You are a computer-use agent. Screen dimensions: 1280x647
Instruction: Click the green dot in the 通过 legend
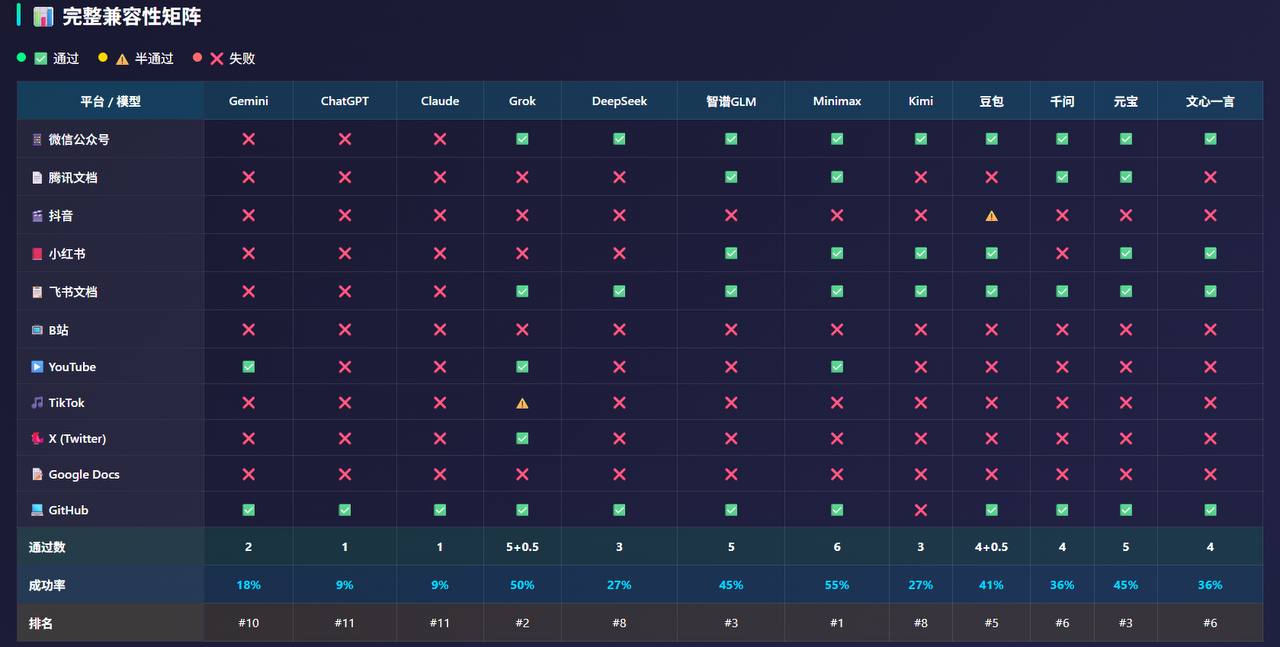[22, 58]
